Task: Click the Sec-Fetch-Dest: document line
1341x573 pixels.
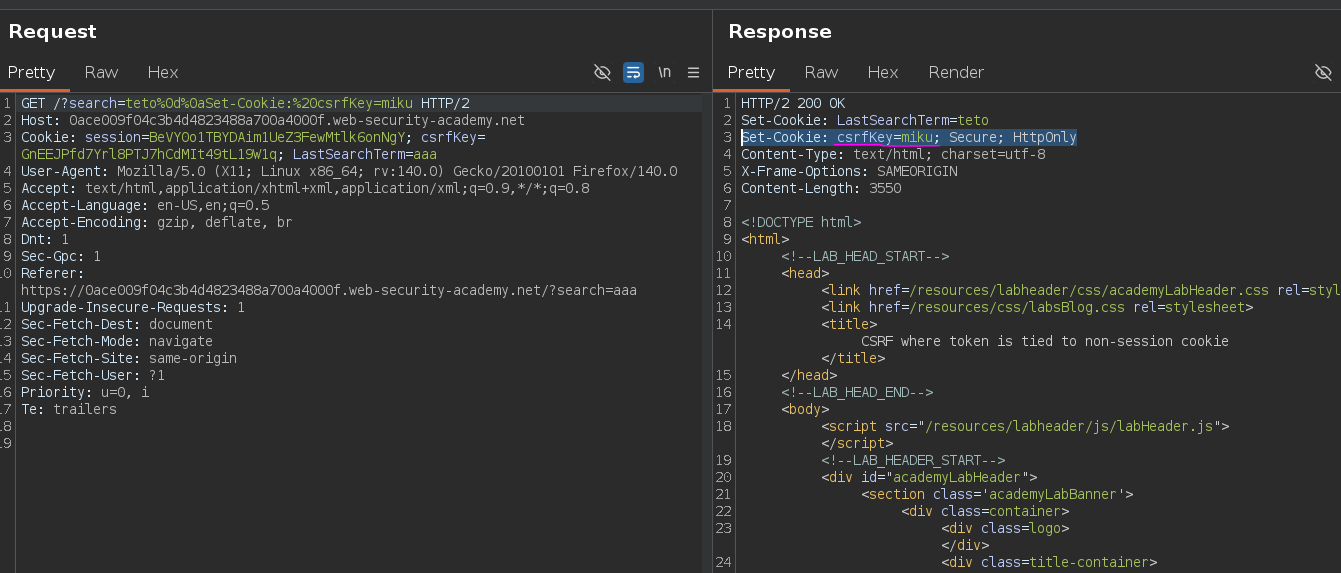Action: coord(117,324)
